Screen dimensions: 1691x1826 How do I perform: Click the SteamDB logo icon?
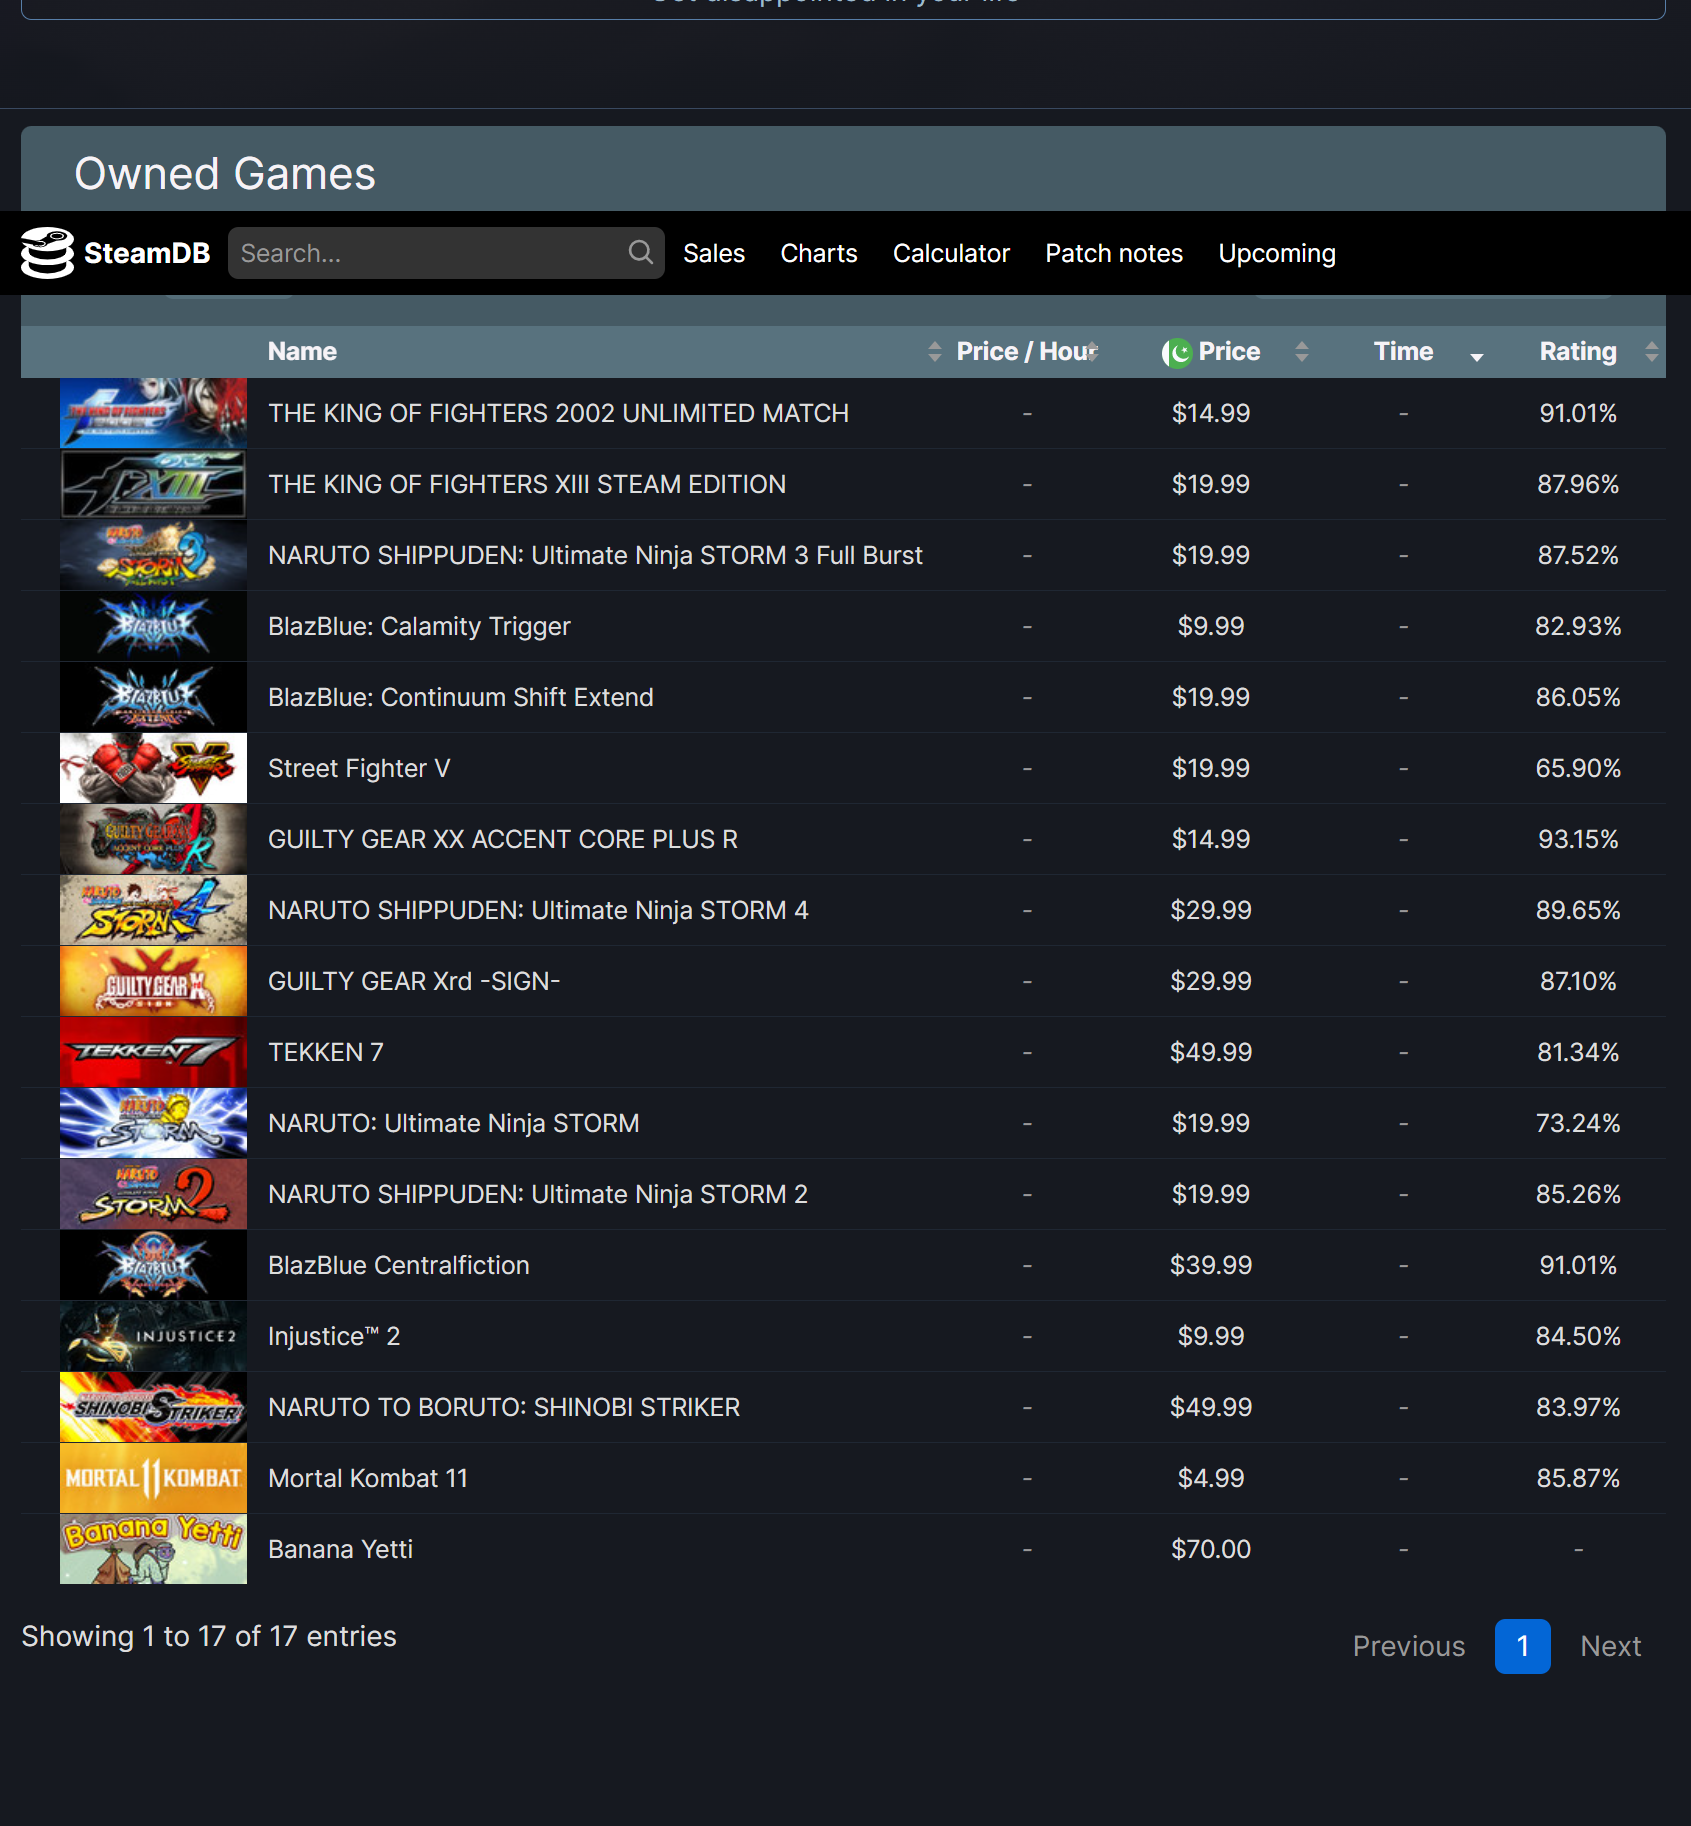pyautogui.click(x=47, y=253)
